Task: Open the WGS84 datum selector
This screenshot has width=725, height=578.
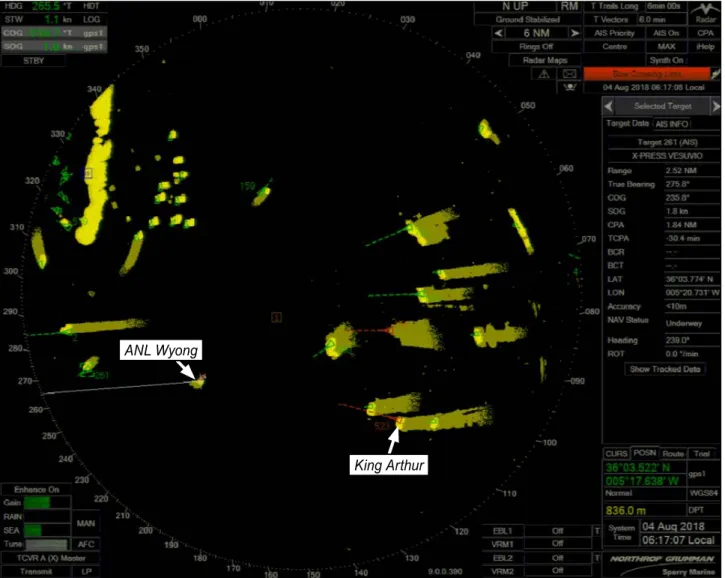Action: [x=703, y=493]
